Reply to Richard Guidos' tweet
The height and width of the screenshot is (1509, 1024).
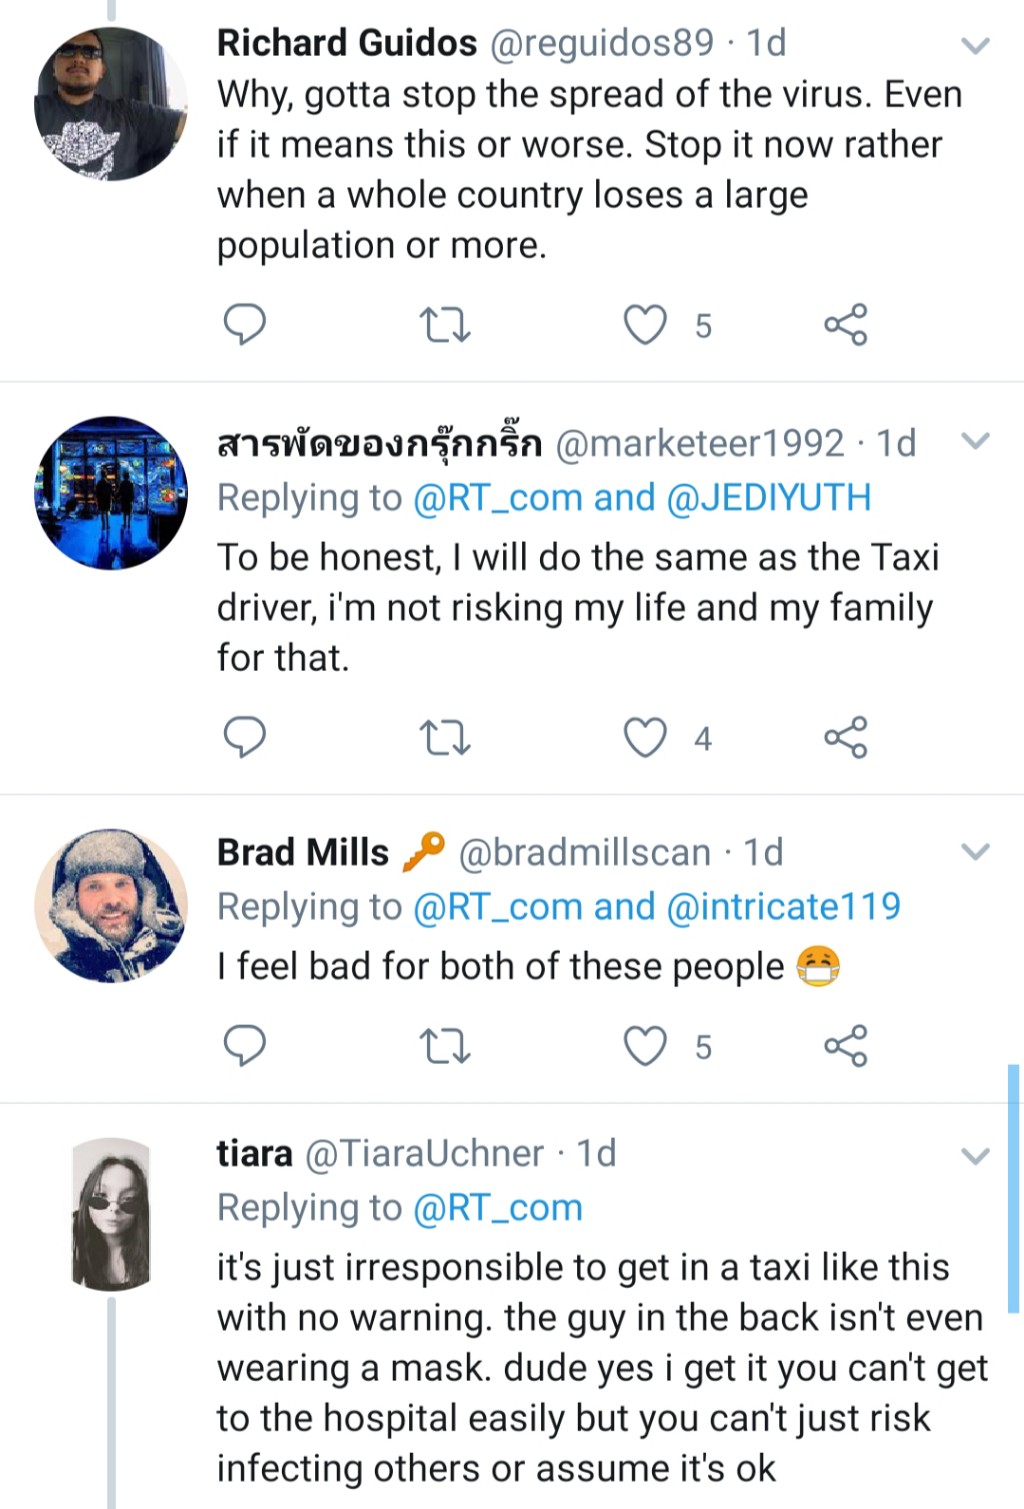[243, 324]
